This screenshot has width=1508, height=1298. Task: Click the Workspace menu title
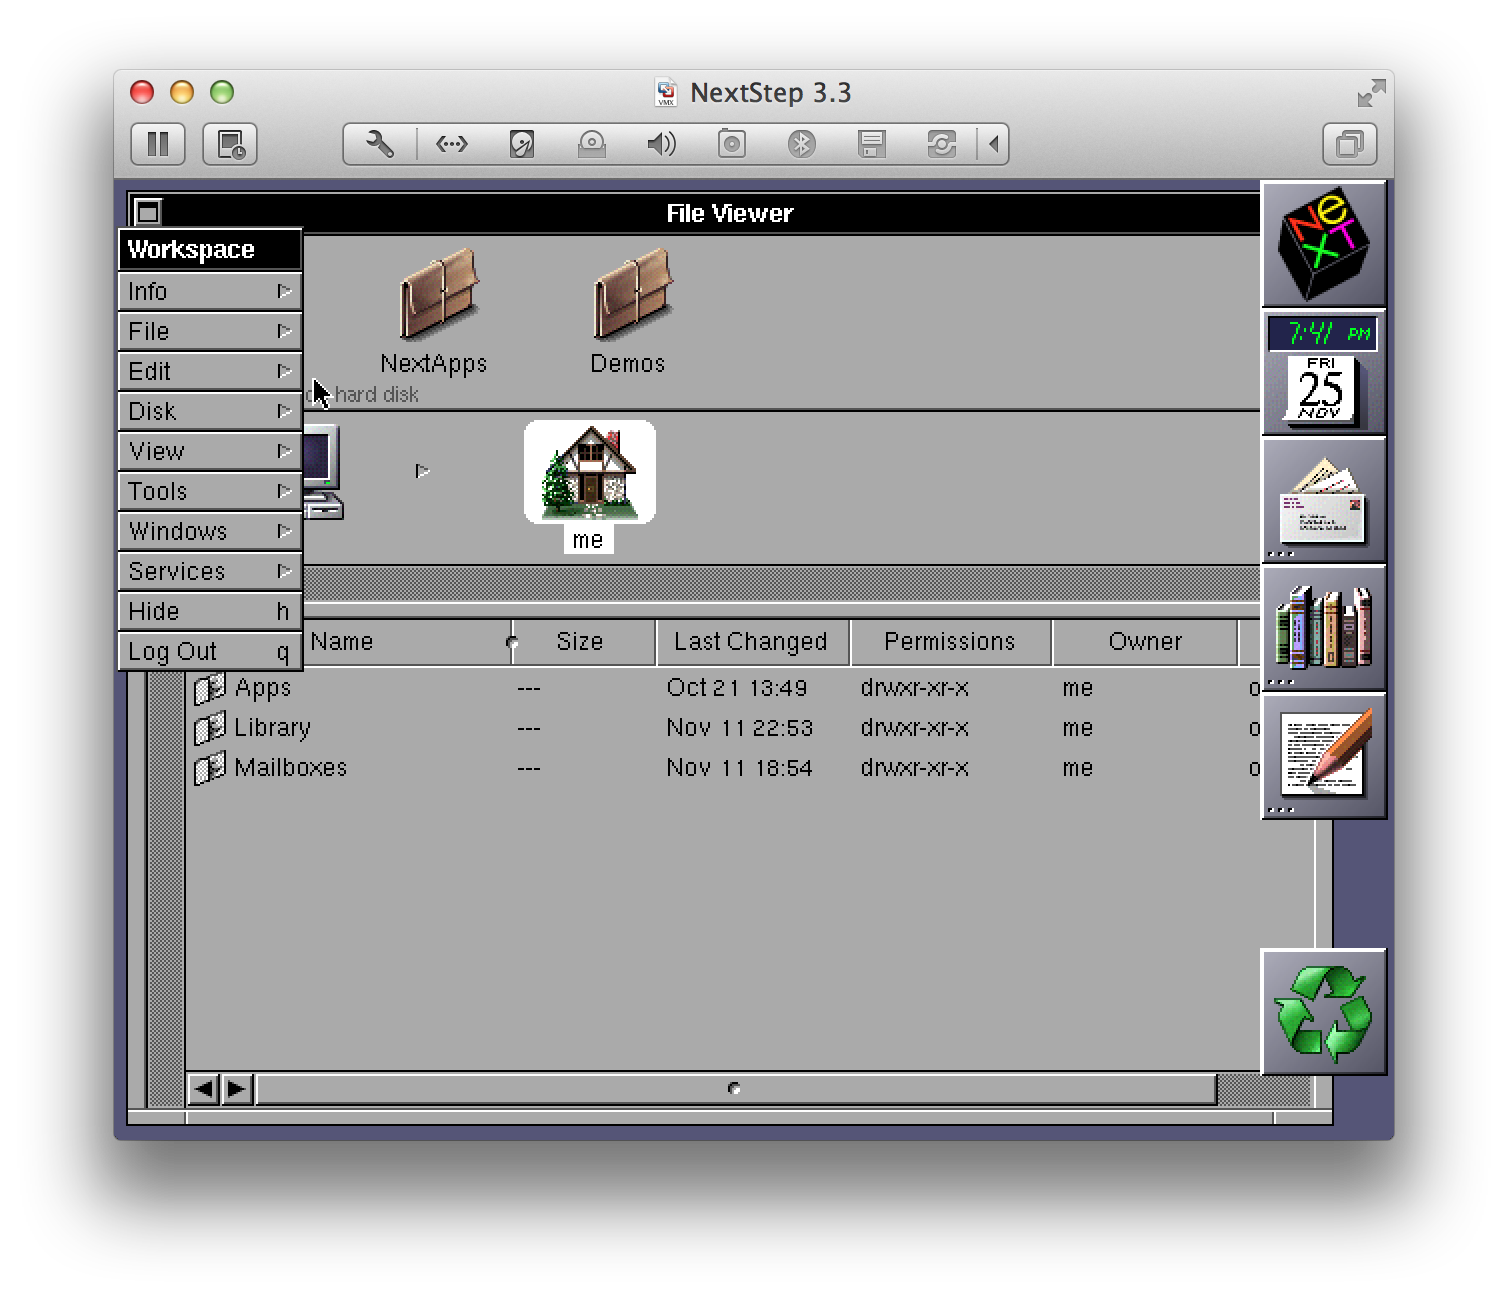(210, 249)
